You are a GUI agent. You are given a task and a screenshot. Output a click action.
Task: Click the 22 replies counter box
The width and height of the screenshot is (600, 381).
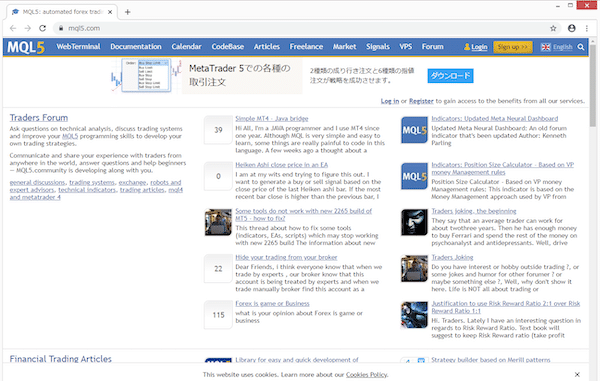coord(218,269)
